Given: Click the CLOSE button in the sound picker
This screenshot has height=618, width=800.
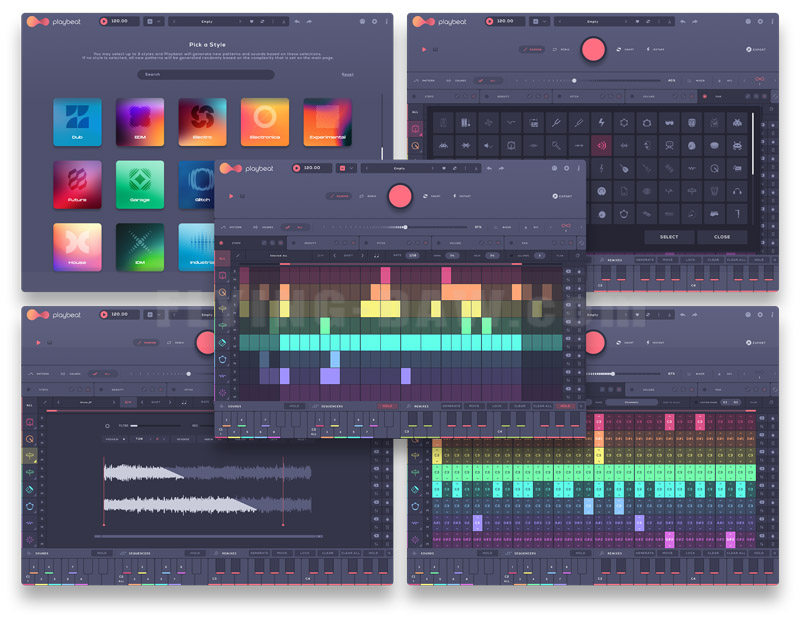Looking at the screenshot, I should point(722,237).
